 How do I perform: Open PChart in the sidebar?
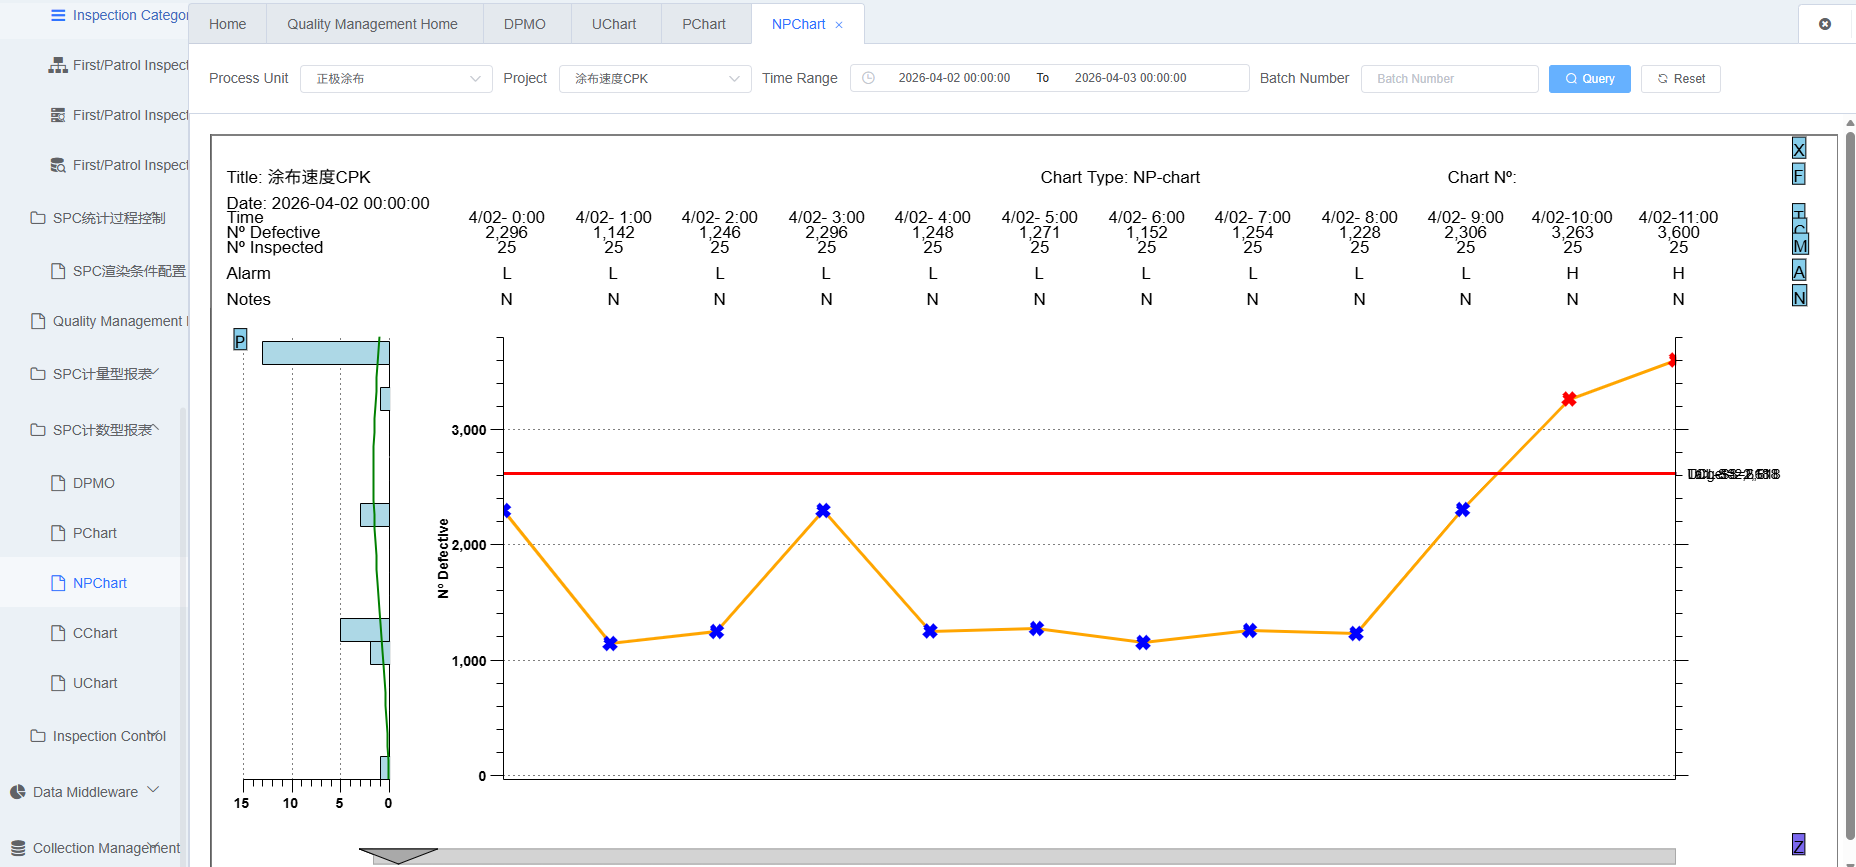(x=95, y=533)
